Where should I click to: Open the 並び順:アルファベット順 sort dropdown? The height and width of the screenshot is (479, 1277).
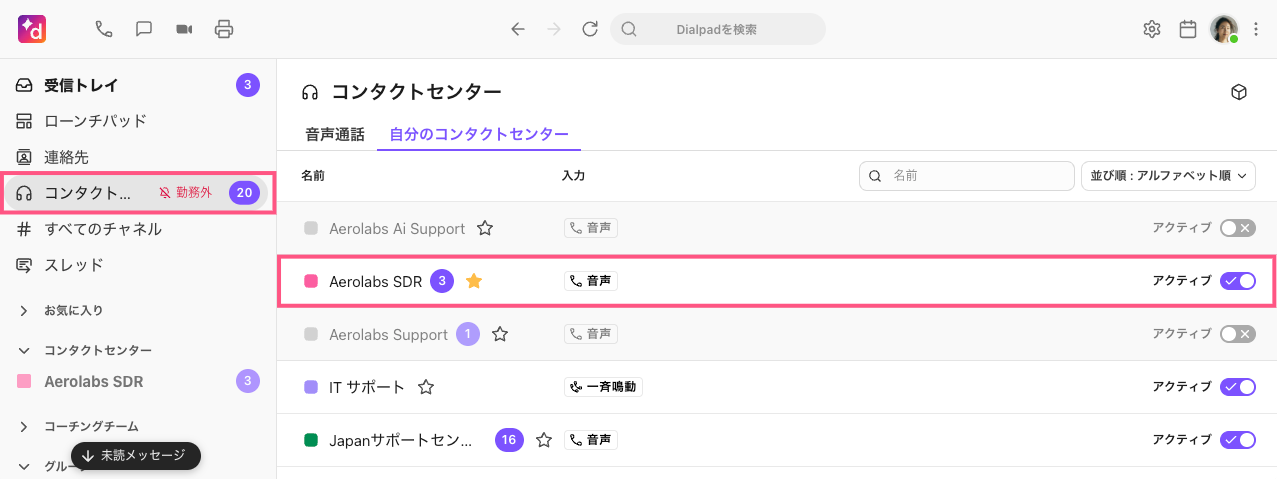click(x=1169, y=175)
